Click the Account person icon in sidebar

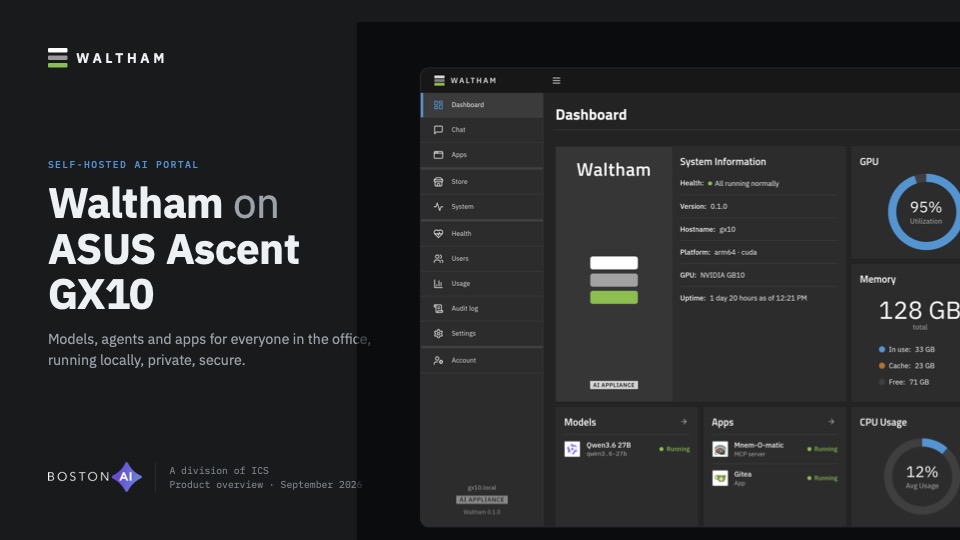[x=438, y=361]
